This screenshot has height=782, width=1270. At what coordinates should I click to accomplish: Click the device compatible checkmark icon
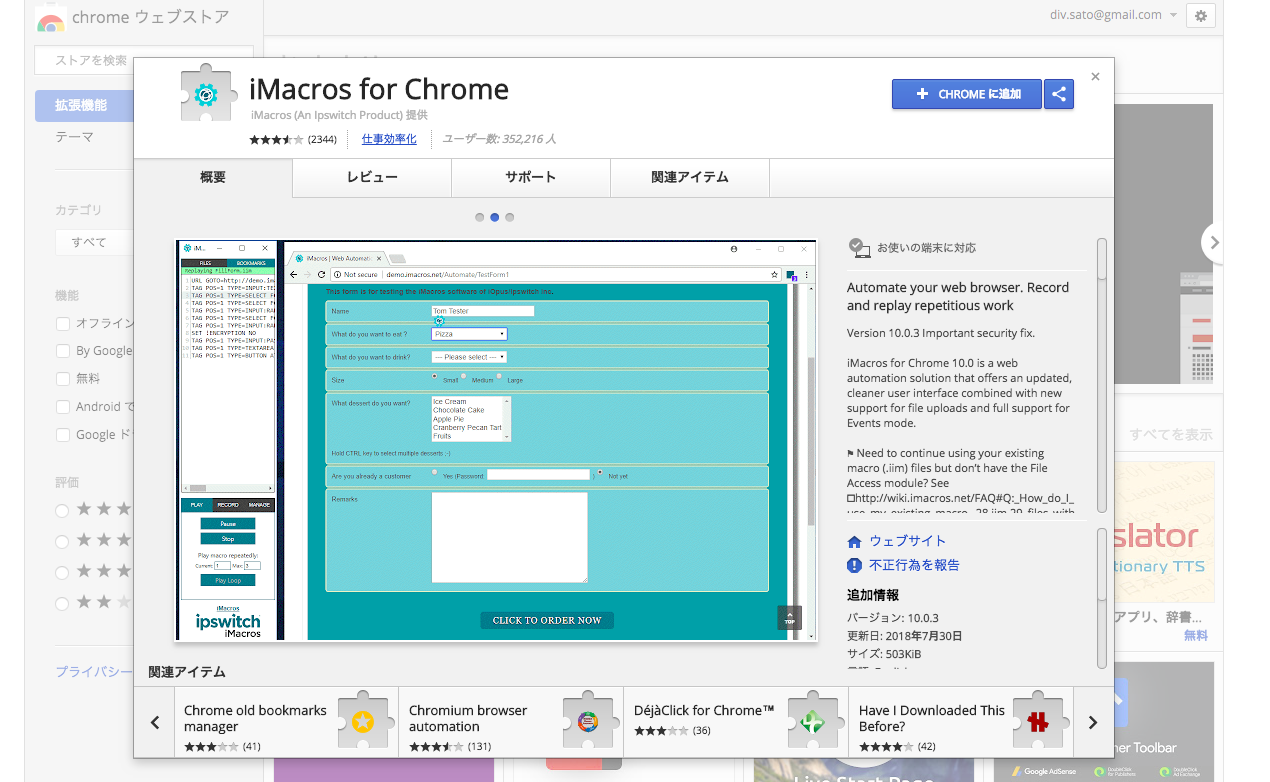pyautogui.click(x=857, y=247)
